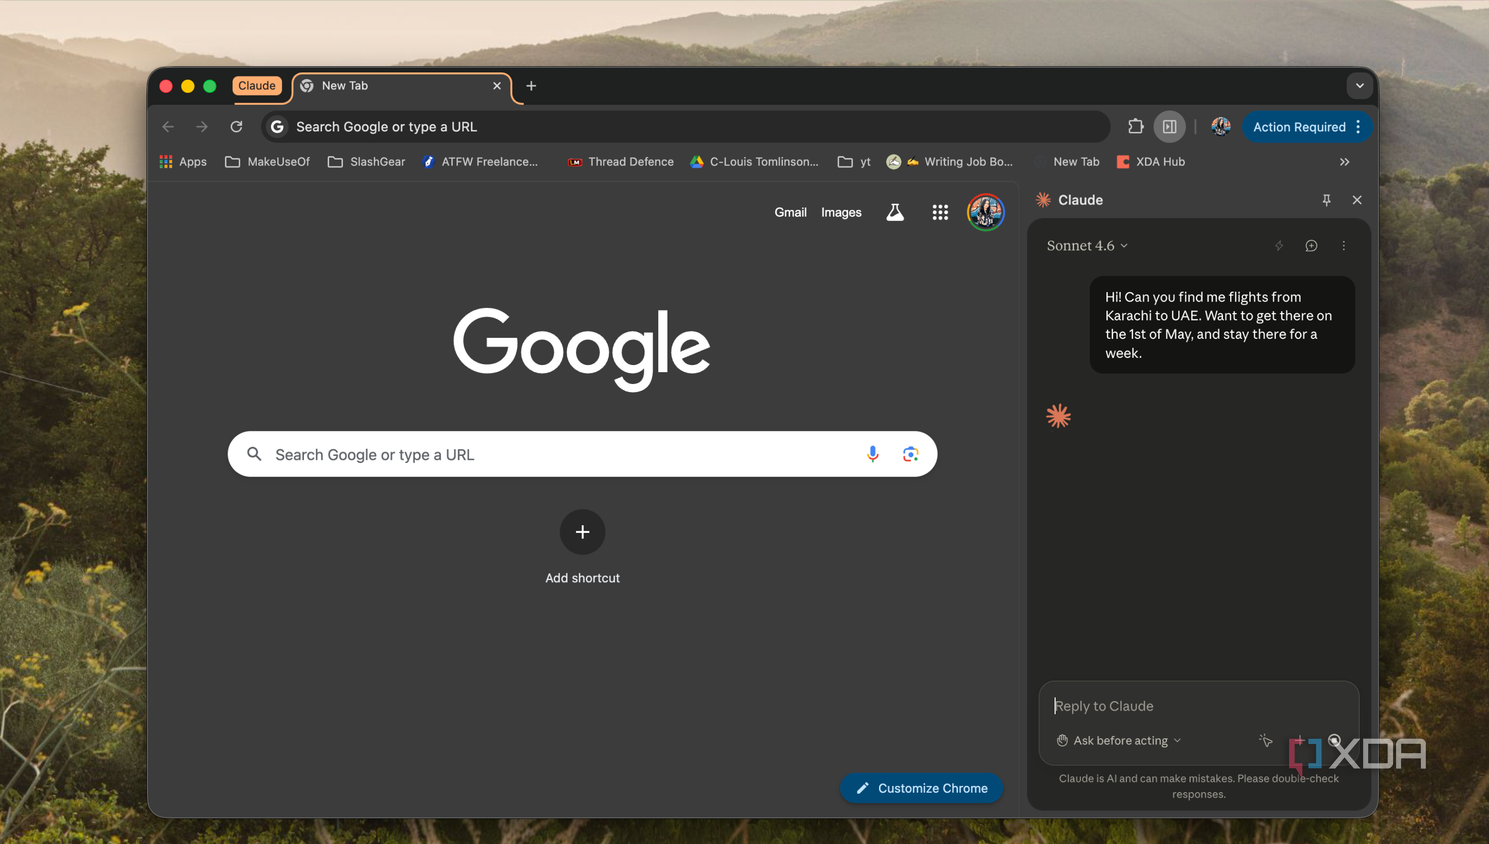Image resolution: width=1489 pixels, height=844 pixels.
Task: Open the XDA Hub bookmark
Action: tap(1151, 162)
